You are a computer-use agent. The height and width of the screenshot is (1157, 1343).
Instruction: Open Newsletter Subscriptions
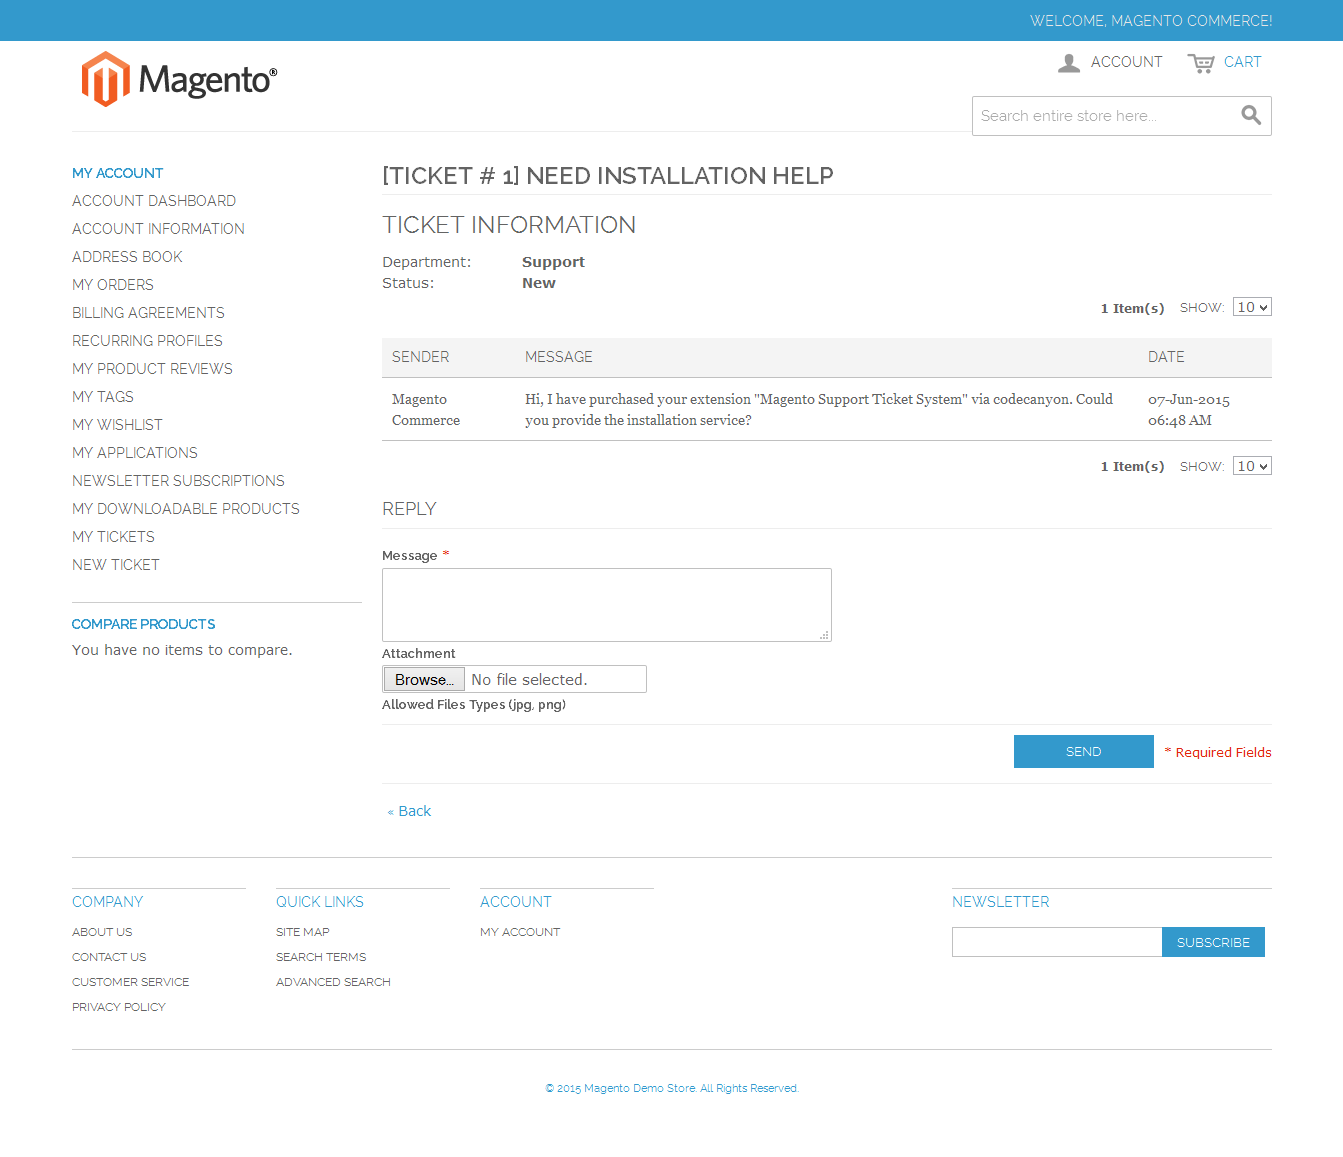[178, 481]
